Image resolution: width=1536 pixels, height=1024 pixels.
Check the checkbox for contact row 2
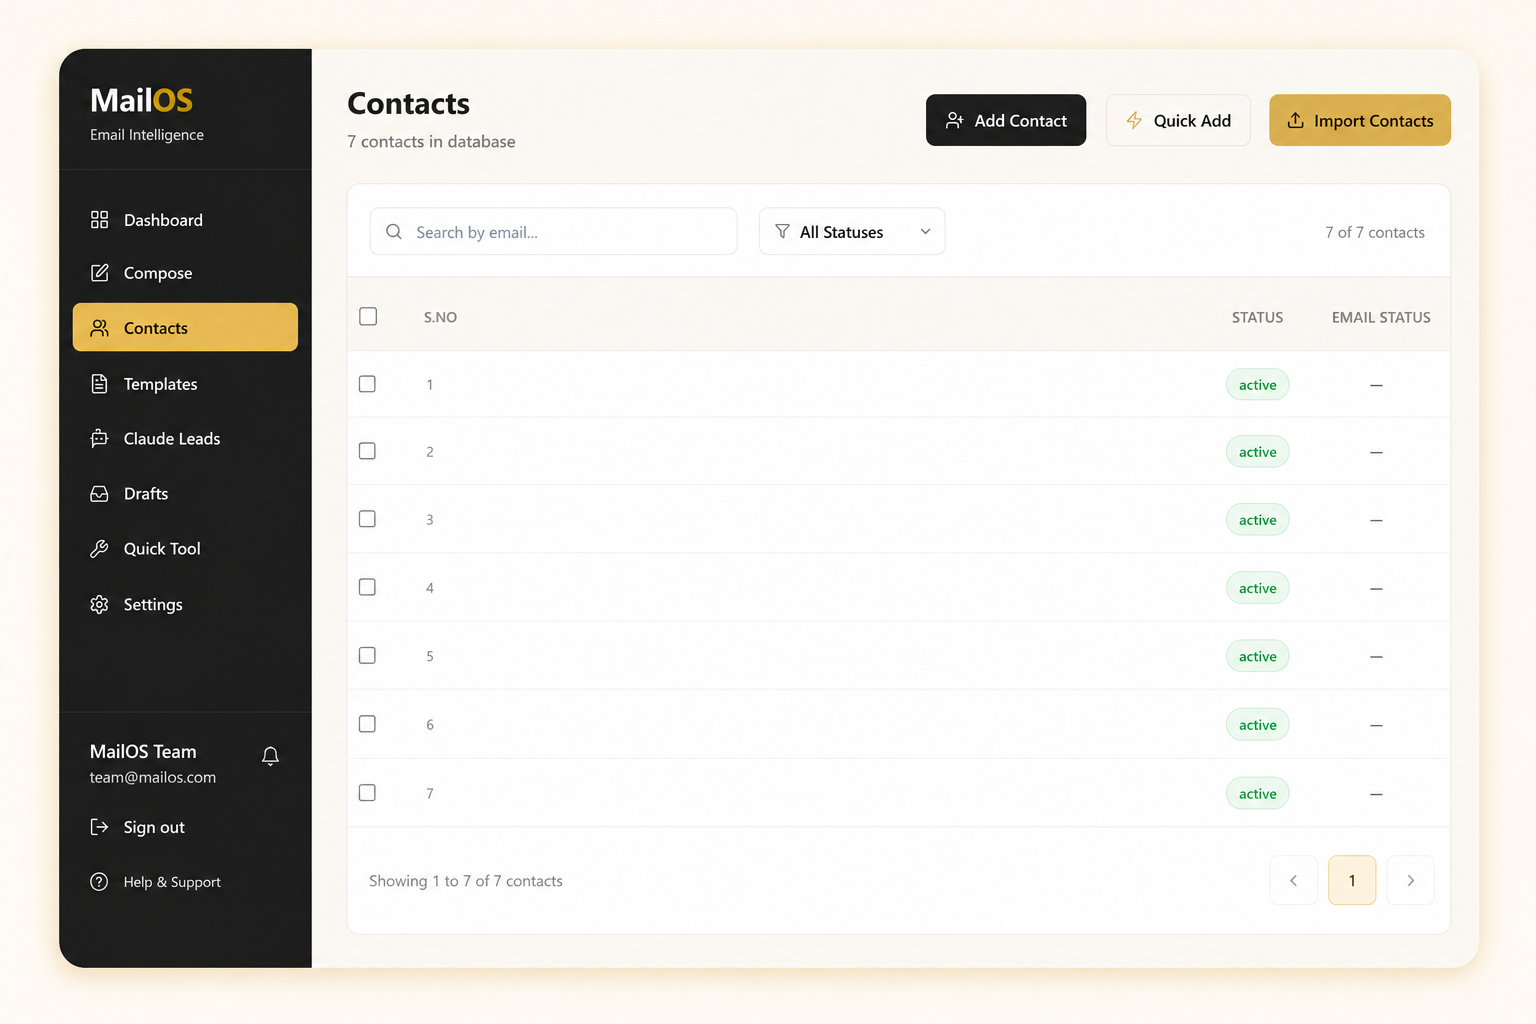pyautogui.click(x=367, y=451)
